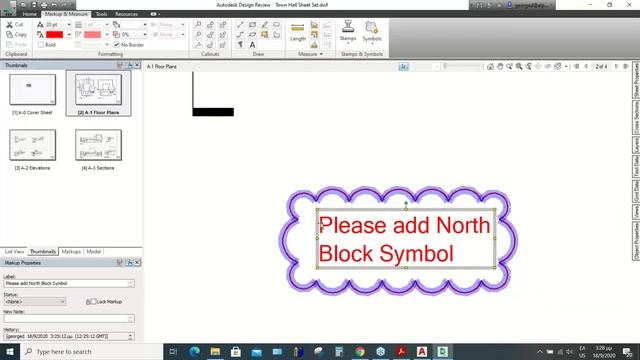
Task: Open the Layers side palette
Action: [636, 145]
